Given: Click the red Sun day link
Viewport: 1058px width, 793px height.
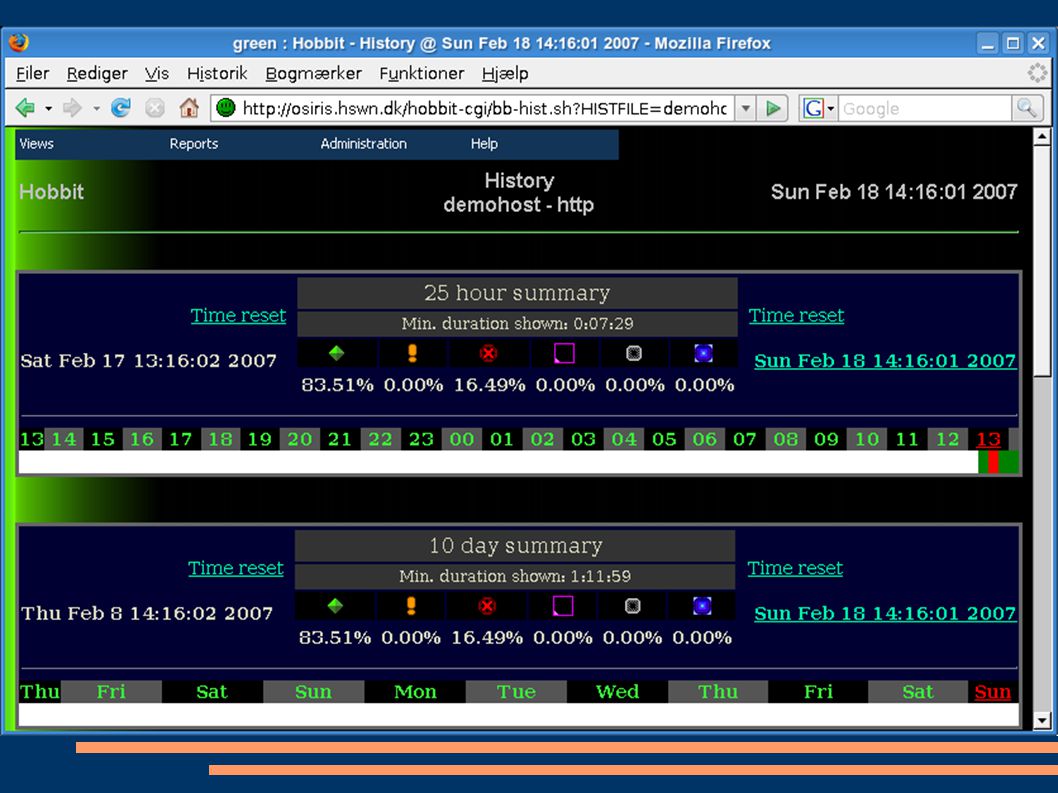Looking at the screenshot, I should (x=993, y=692).
